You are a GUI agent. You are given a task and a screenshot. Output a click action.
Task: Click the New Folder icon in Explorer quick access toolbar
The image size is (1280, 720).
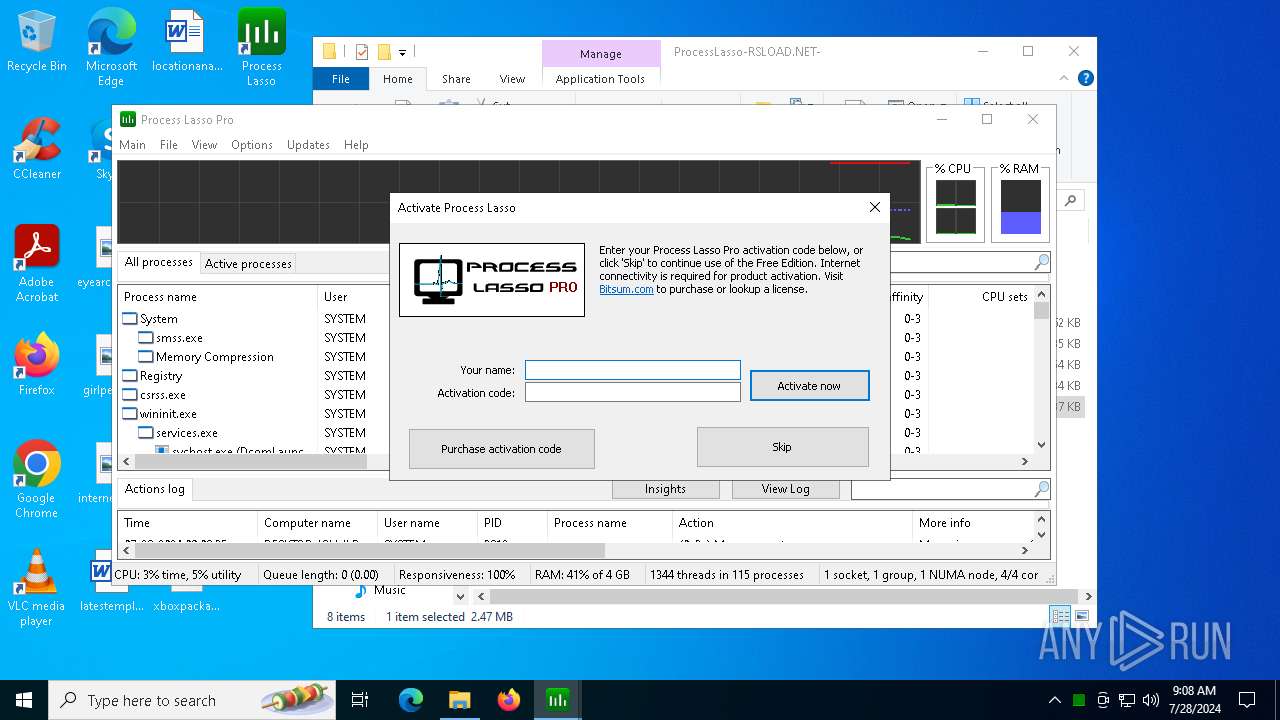[x=384, y=52]
